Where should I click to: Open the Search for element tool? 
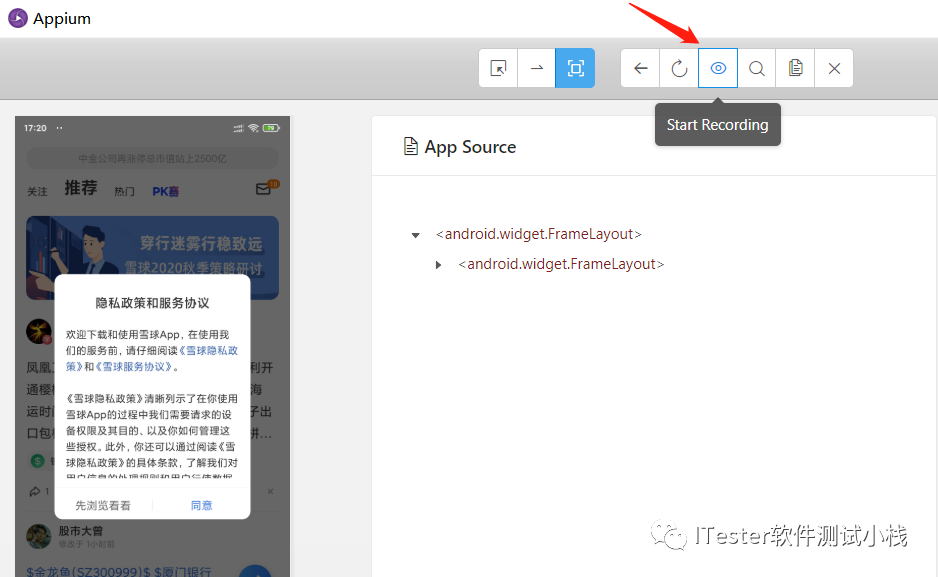click(757, 68)
